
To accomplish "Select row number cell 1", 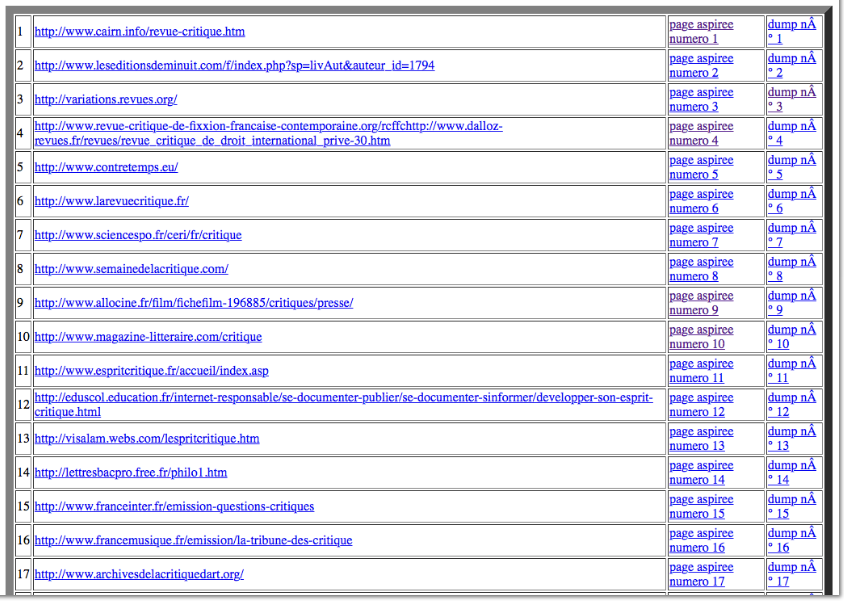I will pyautogui.click(x=23, y=32).
